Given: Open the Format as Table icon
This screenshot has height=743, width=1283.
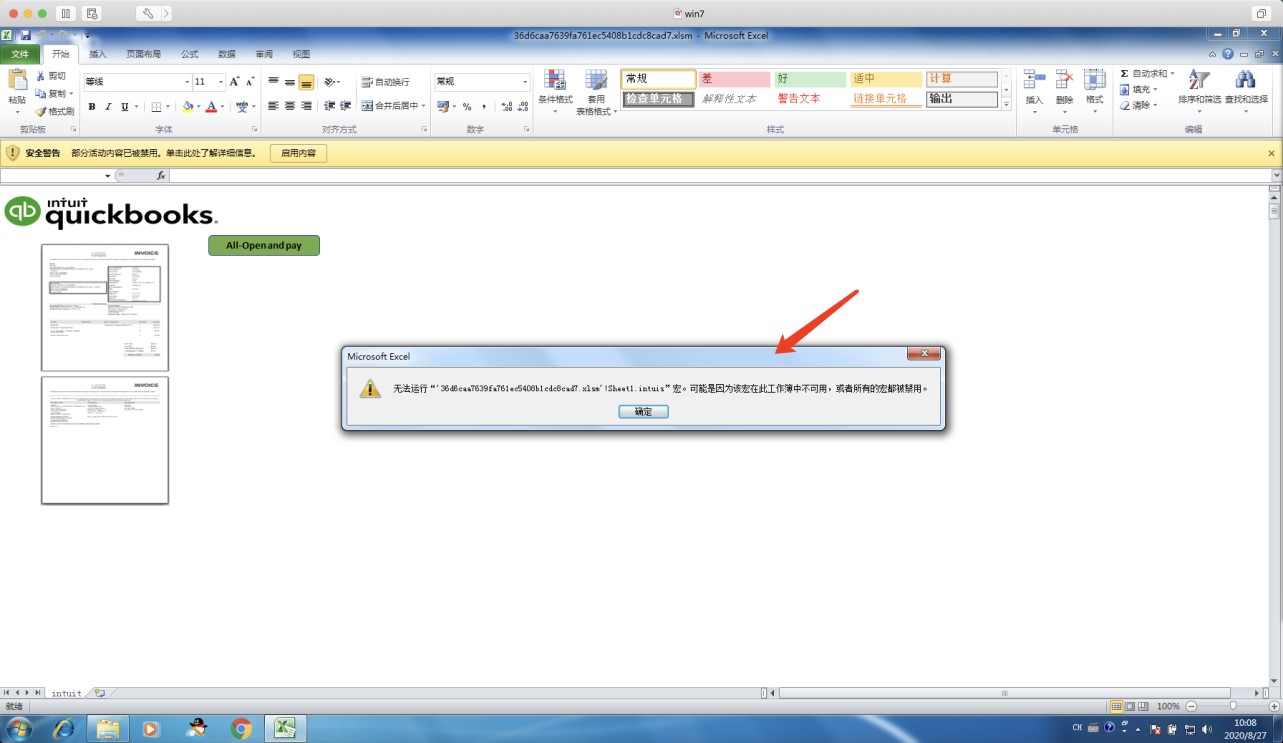Looking at the screenshot, I should click(x=596, y=81).
